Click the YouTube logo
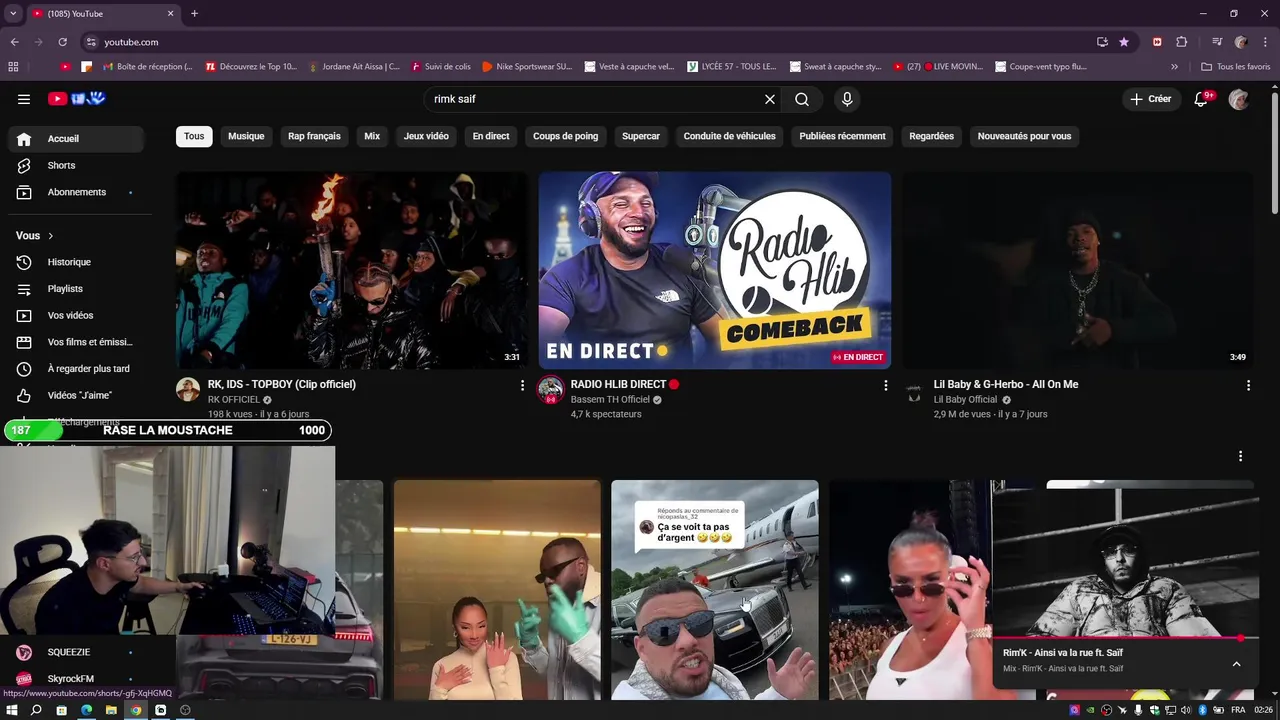The height and width of the screenshot is (720, 1280). [77, 99]
